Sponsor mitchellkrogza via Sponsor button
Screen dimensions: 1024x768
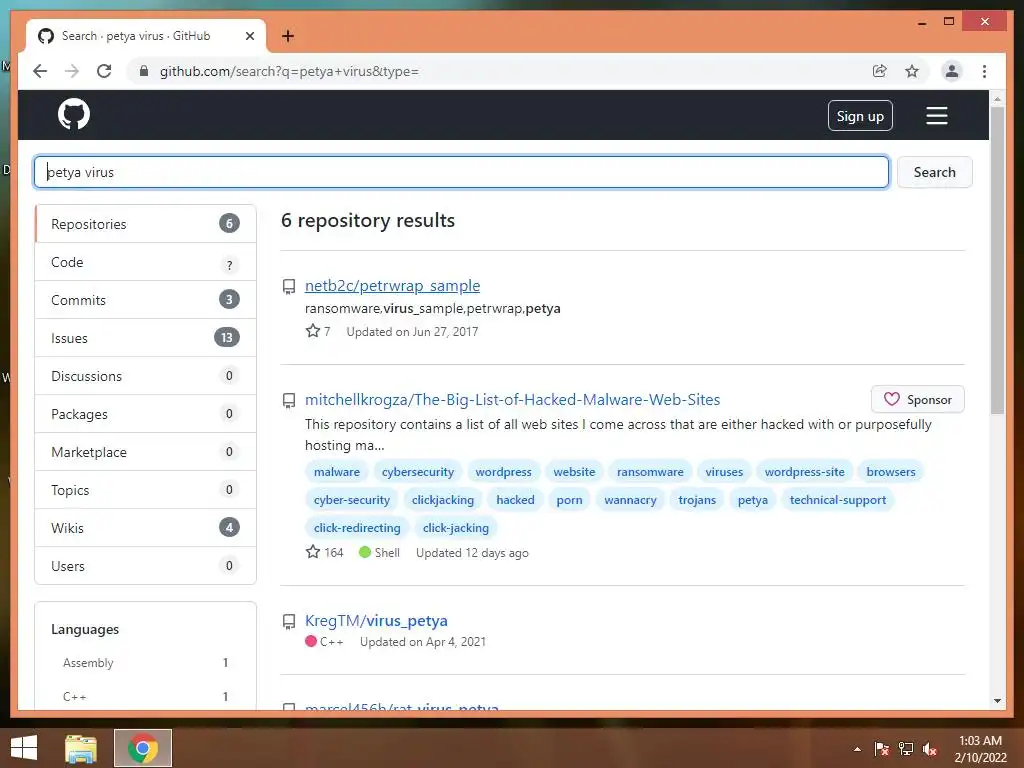pyautogui.click(x=918, y=399)
